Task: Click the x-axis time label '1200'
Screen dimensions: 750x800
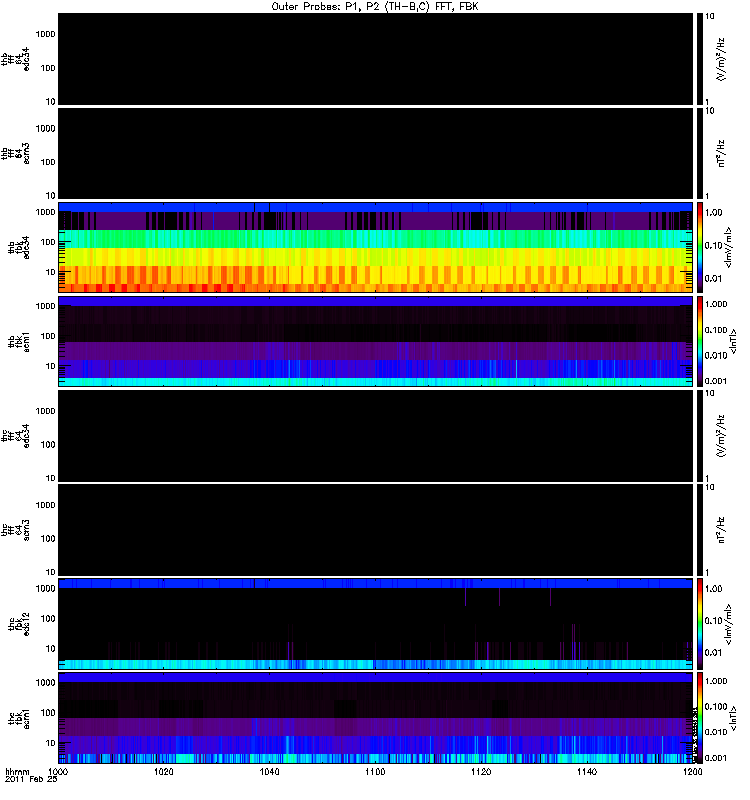Action: [693, 771]
